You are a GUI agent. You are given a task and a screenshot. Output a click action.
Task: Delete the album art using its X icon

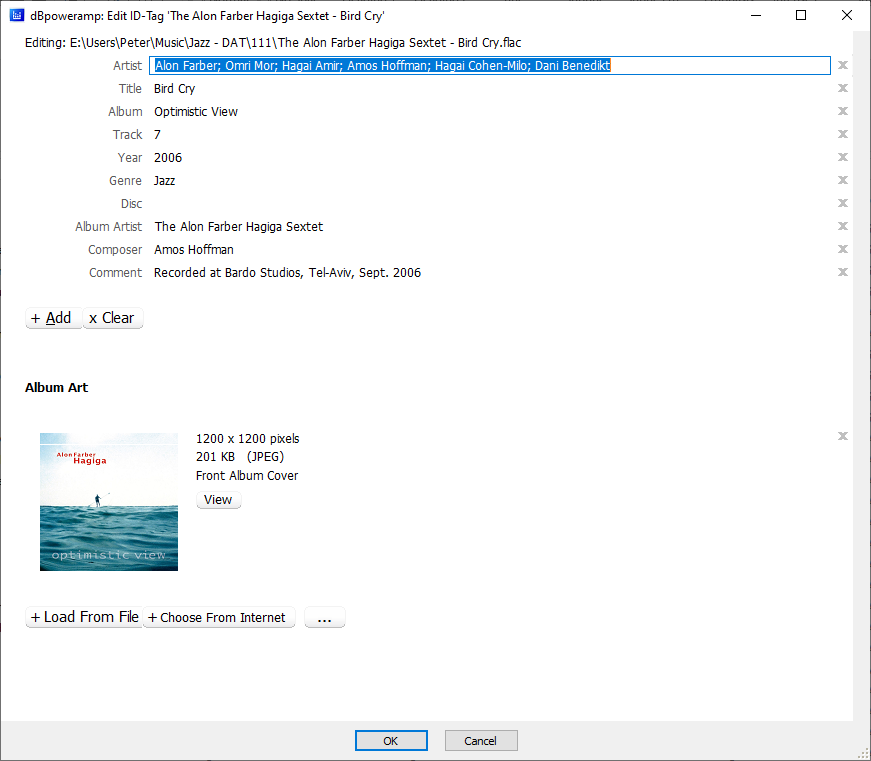tap(843, 436)
